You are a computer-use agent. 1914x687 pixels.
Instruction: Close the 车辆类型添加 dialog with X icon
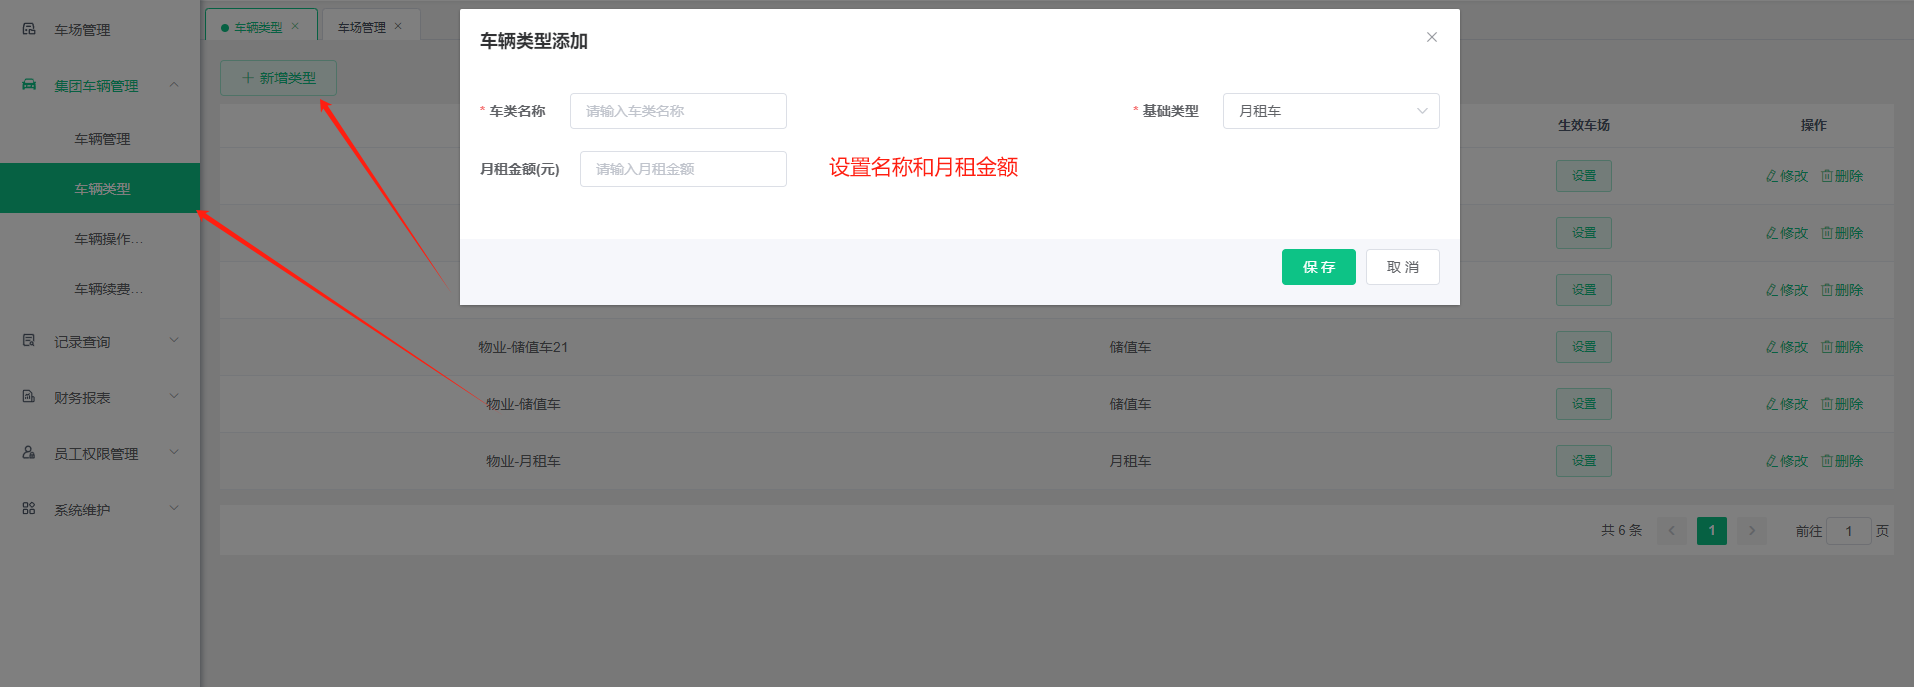(x=1431, y=37)
